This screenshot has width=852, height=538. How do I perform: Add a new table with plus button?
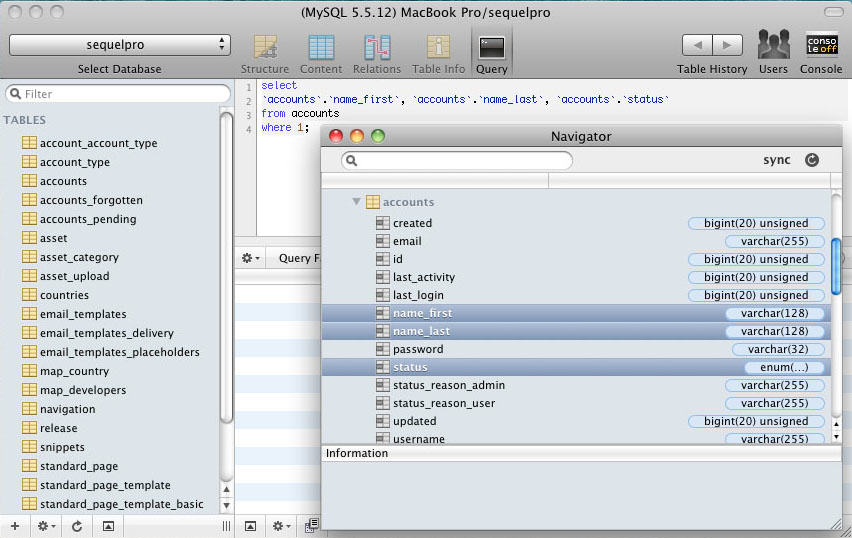pyautogui.click(x=15, y=526)
